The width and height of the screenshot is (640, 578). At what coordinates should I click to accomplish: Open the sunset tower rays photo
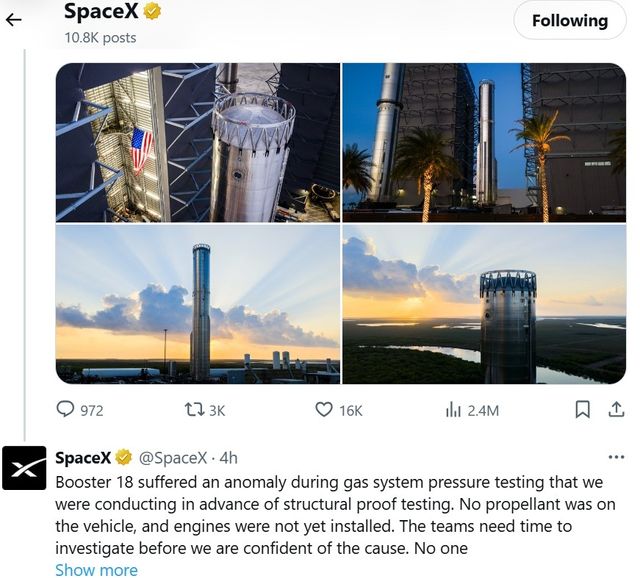point(198,304)
